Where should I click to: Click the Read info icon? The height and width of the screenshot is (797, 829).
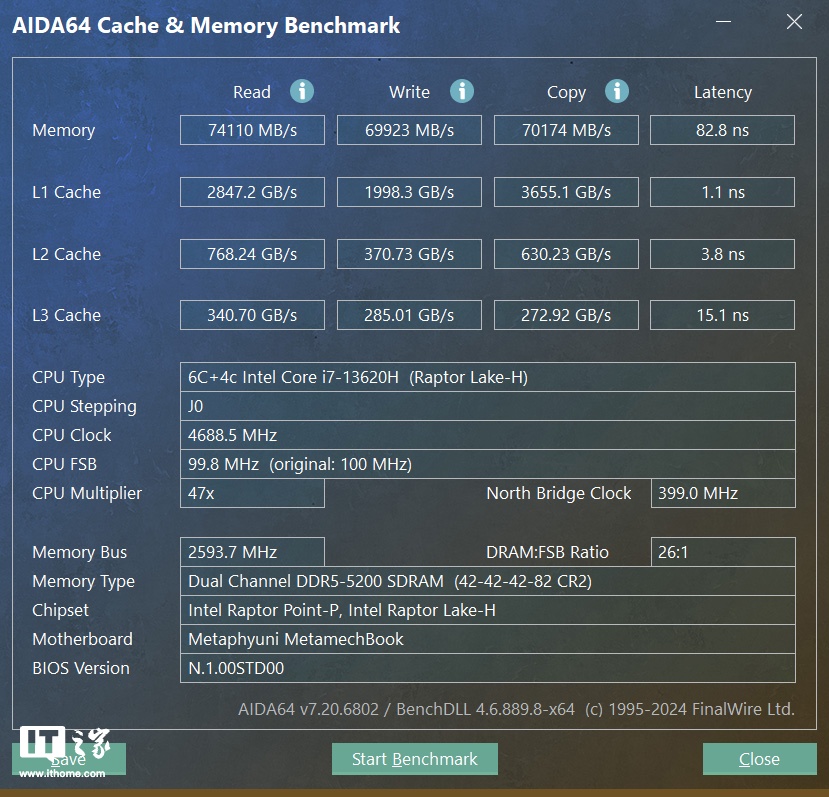[302, 92]
